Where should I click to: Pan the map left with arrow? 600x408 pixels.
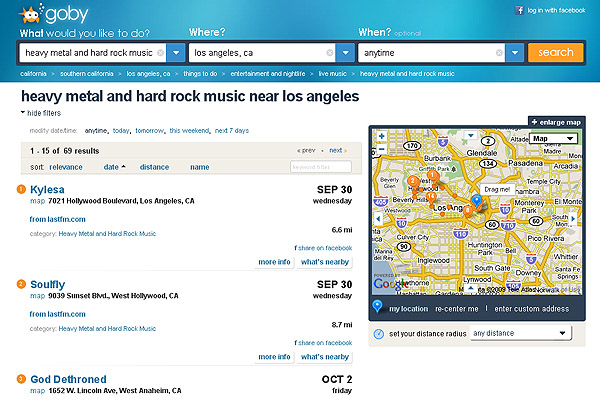378,219
